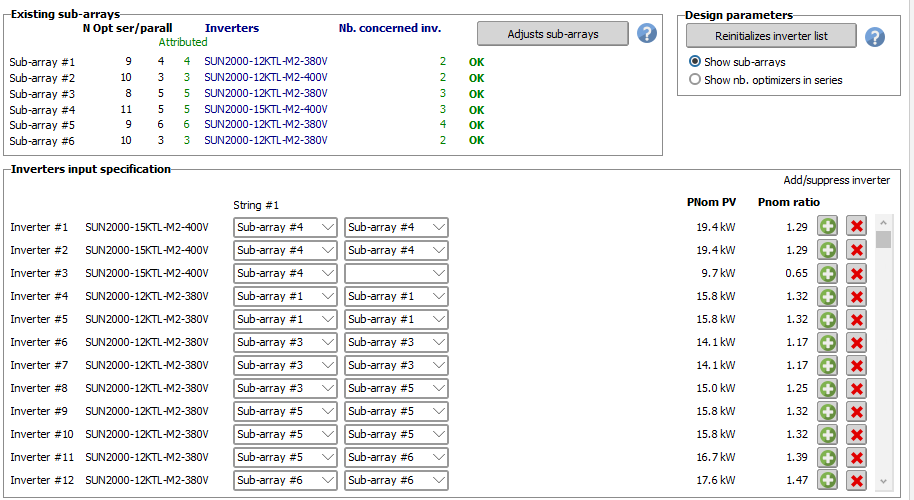Click scrollbar up arrow in inverter list

click(x=883, y=223)
